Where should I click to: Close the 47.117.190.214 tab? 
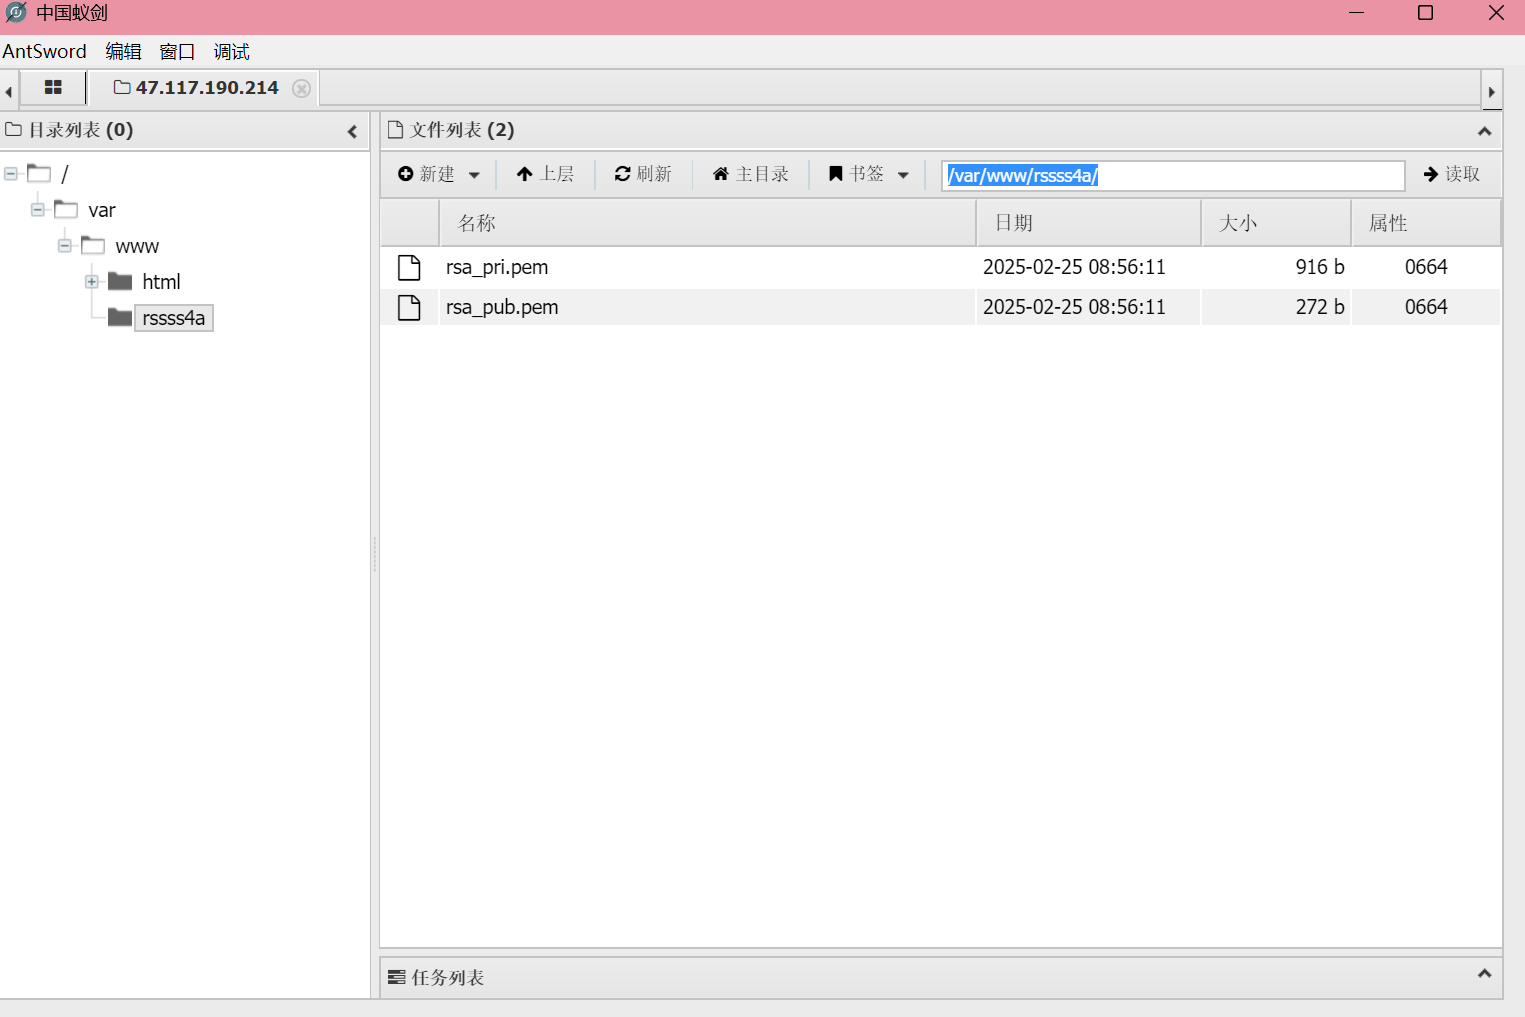301,88
